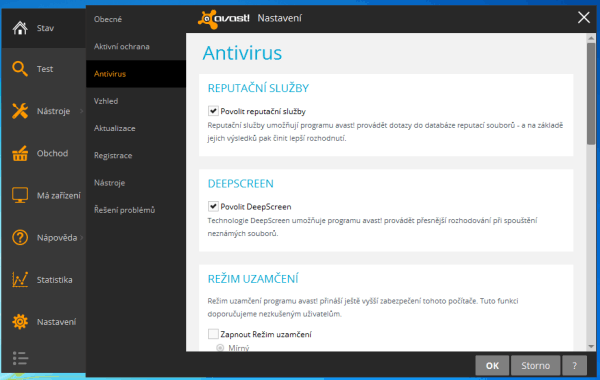This screenshot has width=600, height=380.
Task: Open the Vzhled settings section
Action: pyautogui.click(x=136, y=101)
